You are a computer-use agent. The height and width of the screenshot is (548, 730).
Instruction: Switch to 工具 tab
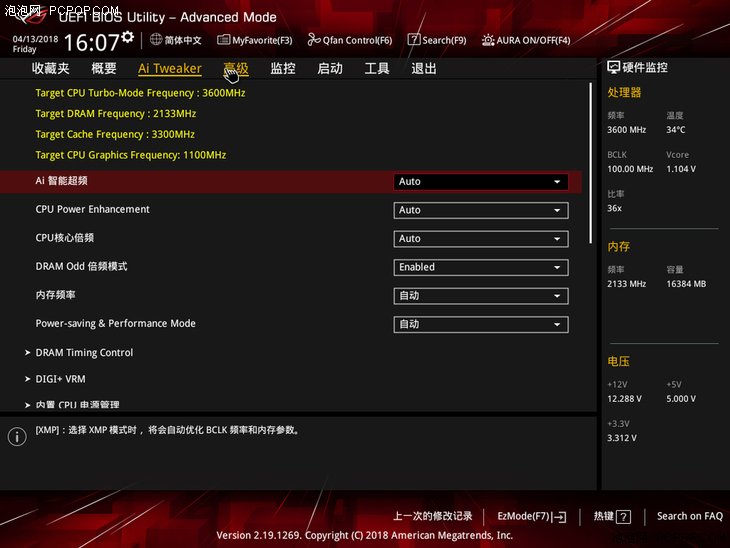pos(377,68)
